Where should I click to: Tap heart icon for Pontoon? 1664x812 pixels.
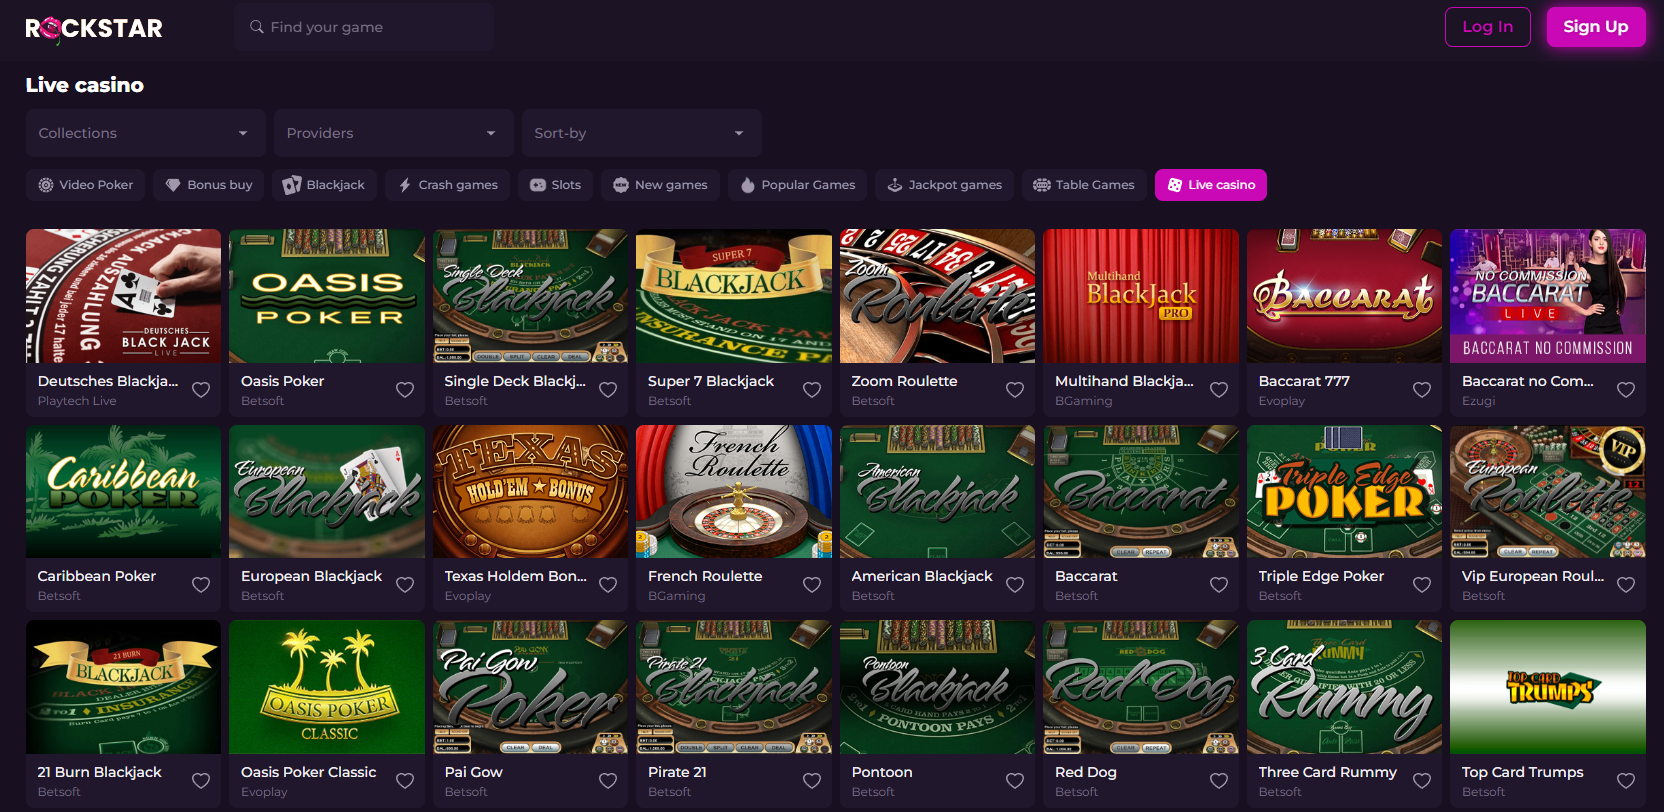click(1015, 781)
